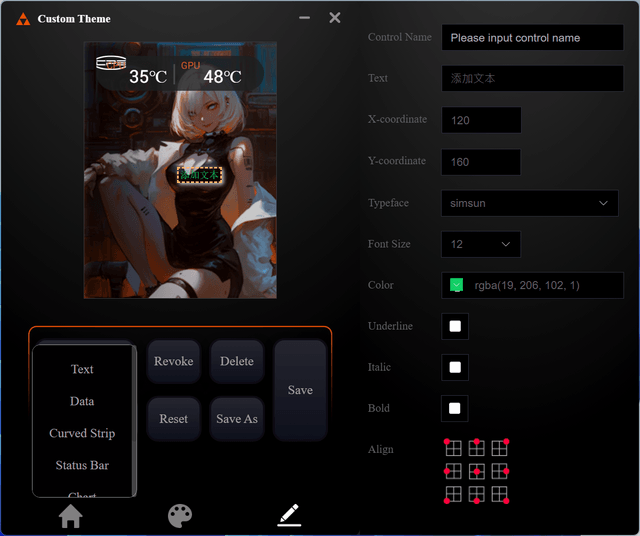The image size is (640, 536).
Task: Click the Delete button
Action: (x=237, y=361)
